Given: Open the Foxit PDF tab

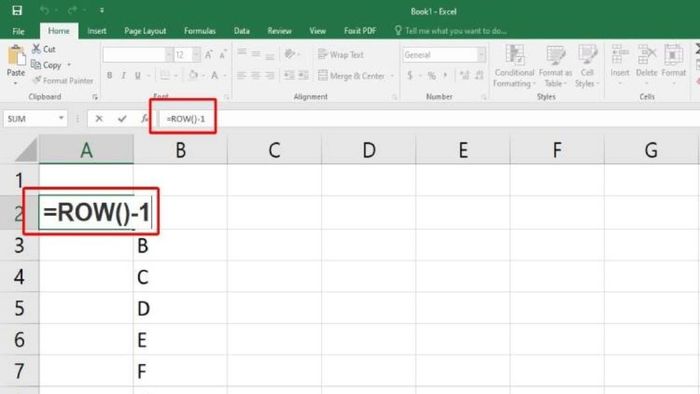Looking at the screenshot, I should (x=360, y=31).
